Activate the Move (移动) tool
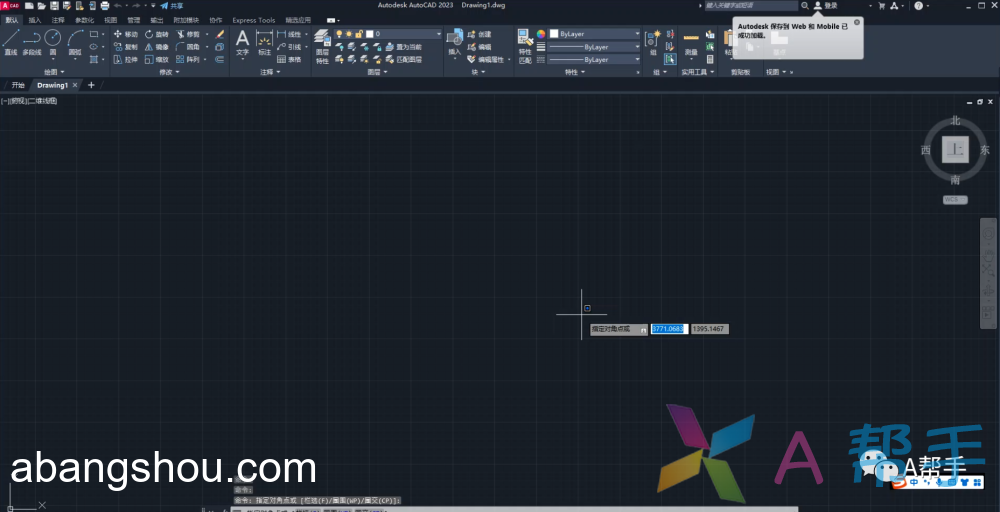Image resolution: width=1000 pixels, height=512 pixels. coord(125,34)
